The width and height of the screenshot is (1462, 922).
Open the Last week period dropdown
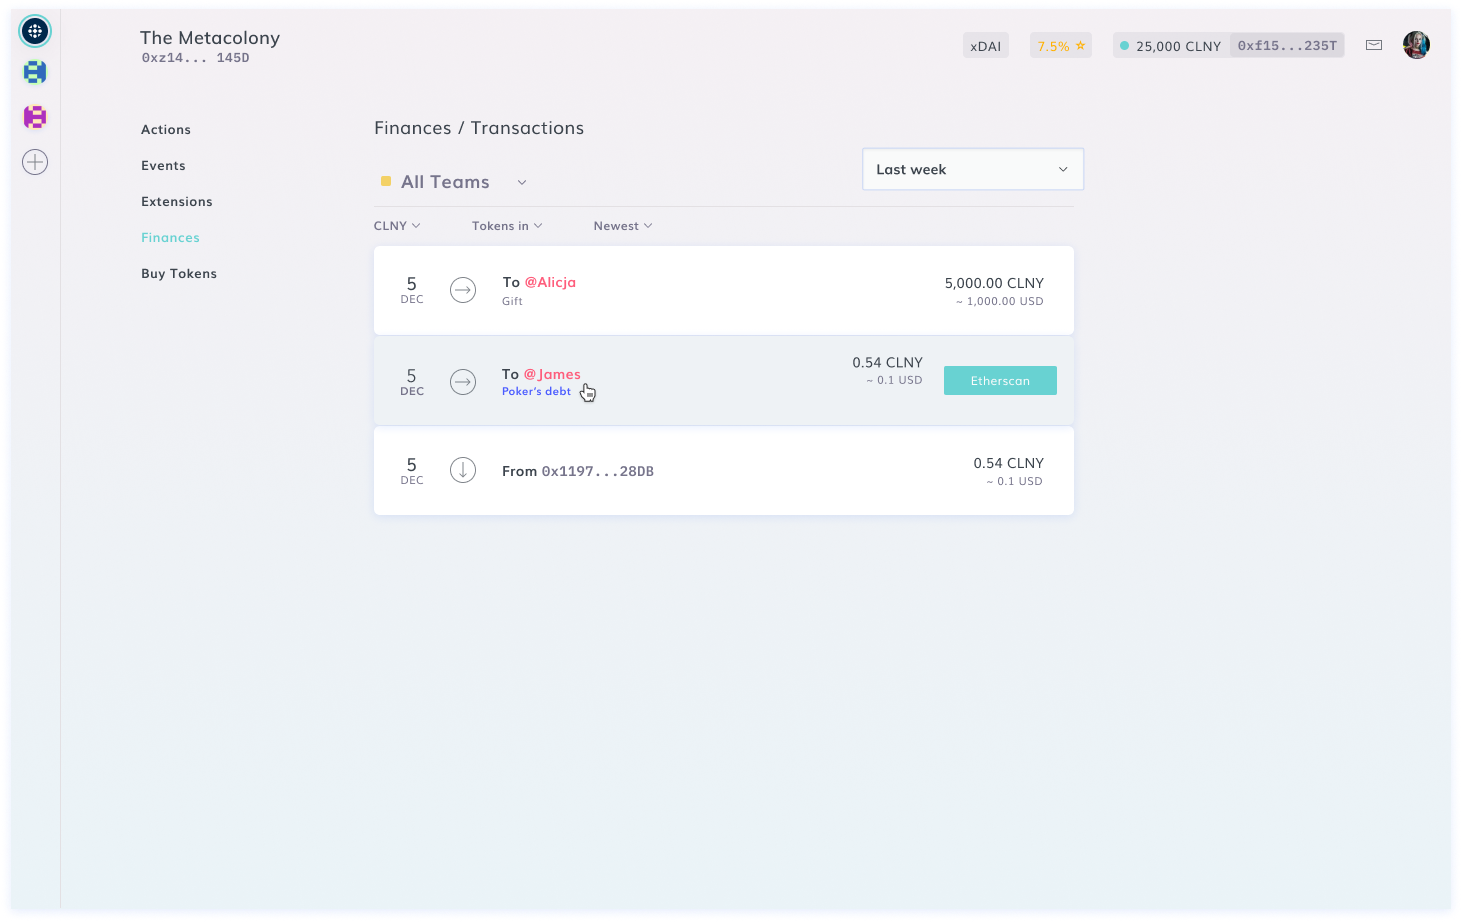pos(973,169)
